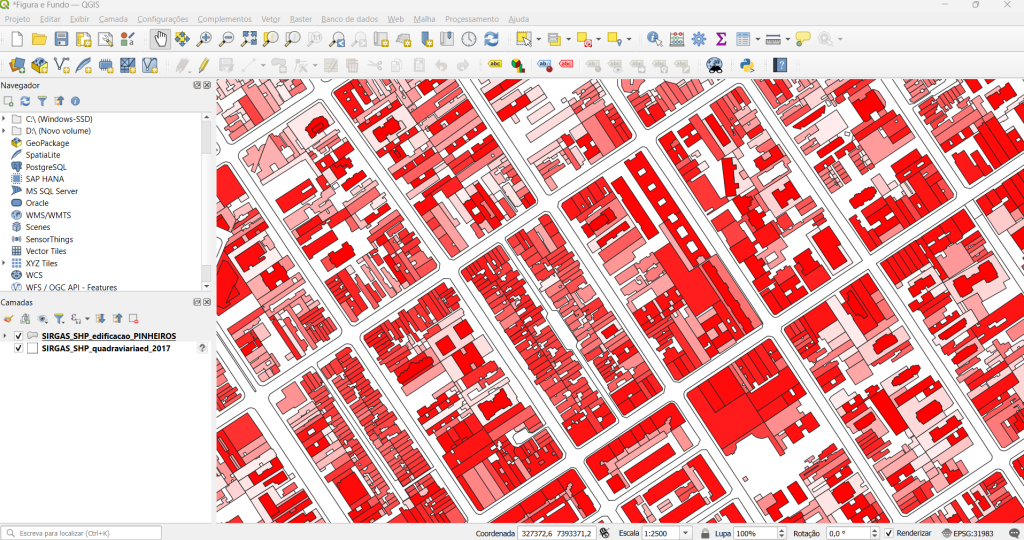This screenshot has height=540, width=1024.
Task: Open the binoculars globe plugin icon
Action: (714, 65)
